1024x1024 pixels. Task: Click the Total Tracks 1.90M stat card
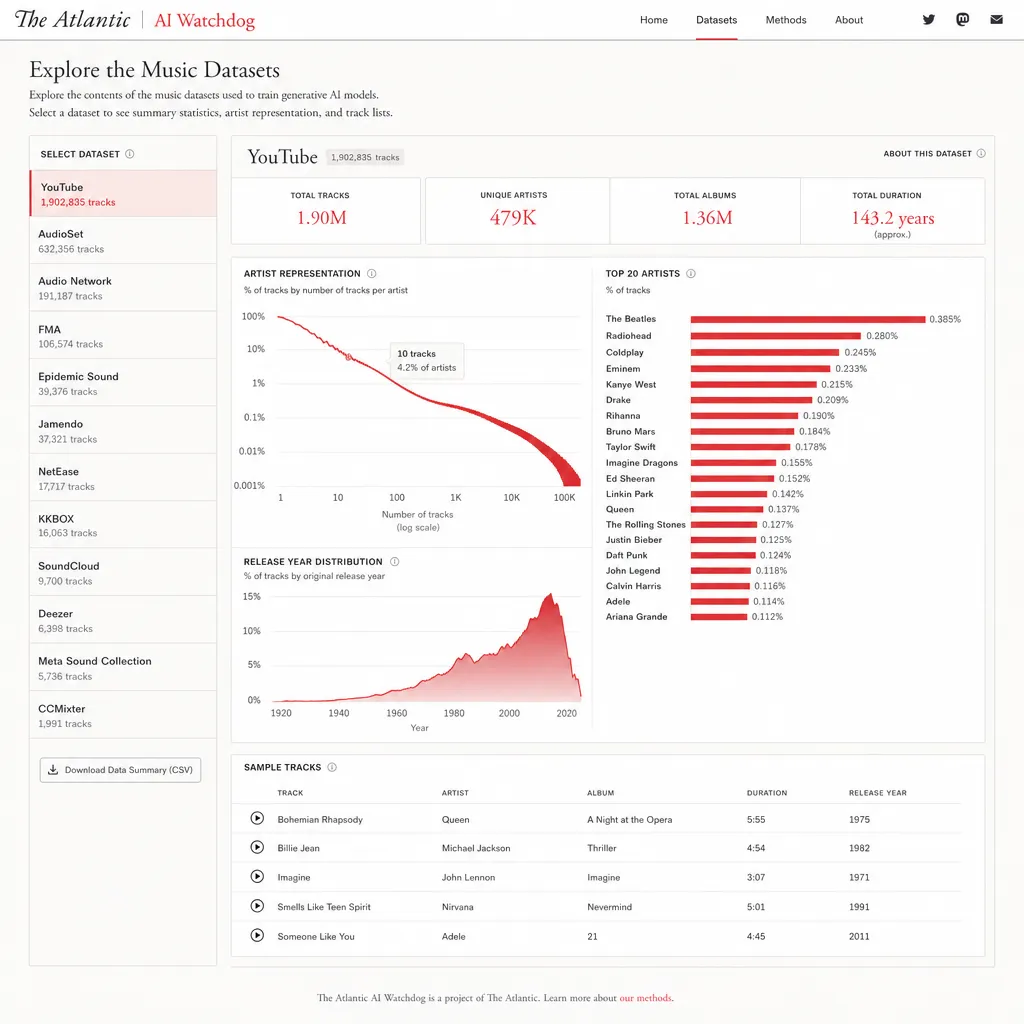click(326, 211)
